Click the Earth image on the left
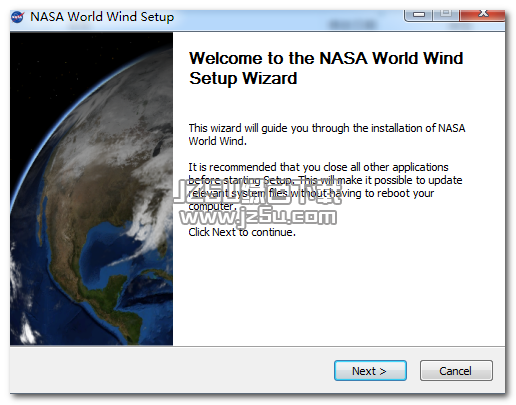This screenshot has width=516, height=405. (x=91, y=188)
